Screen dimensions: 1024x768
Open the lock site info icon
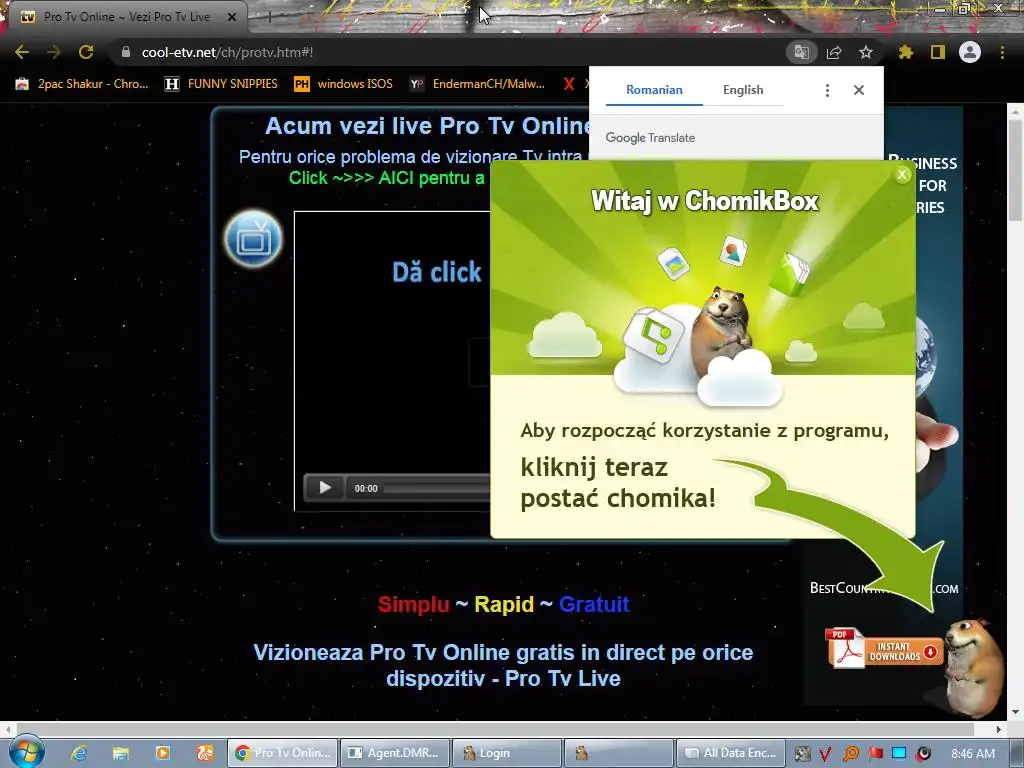pos(126,52)
